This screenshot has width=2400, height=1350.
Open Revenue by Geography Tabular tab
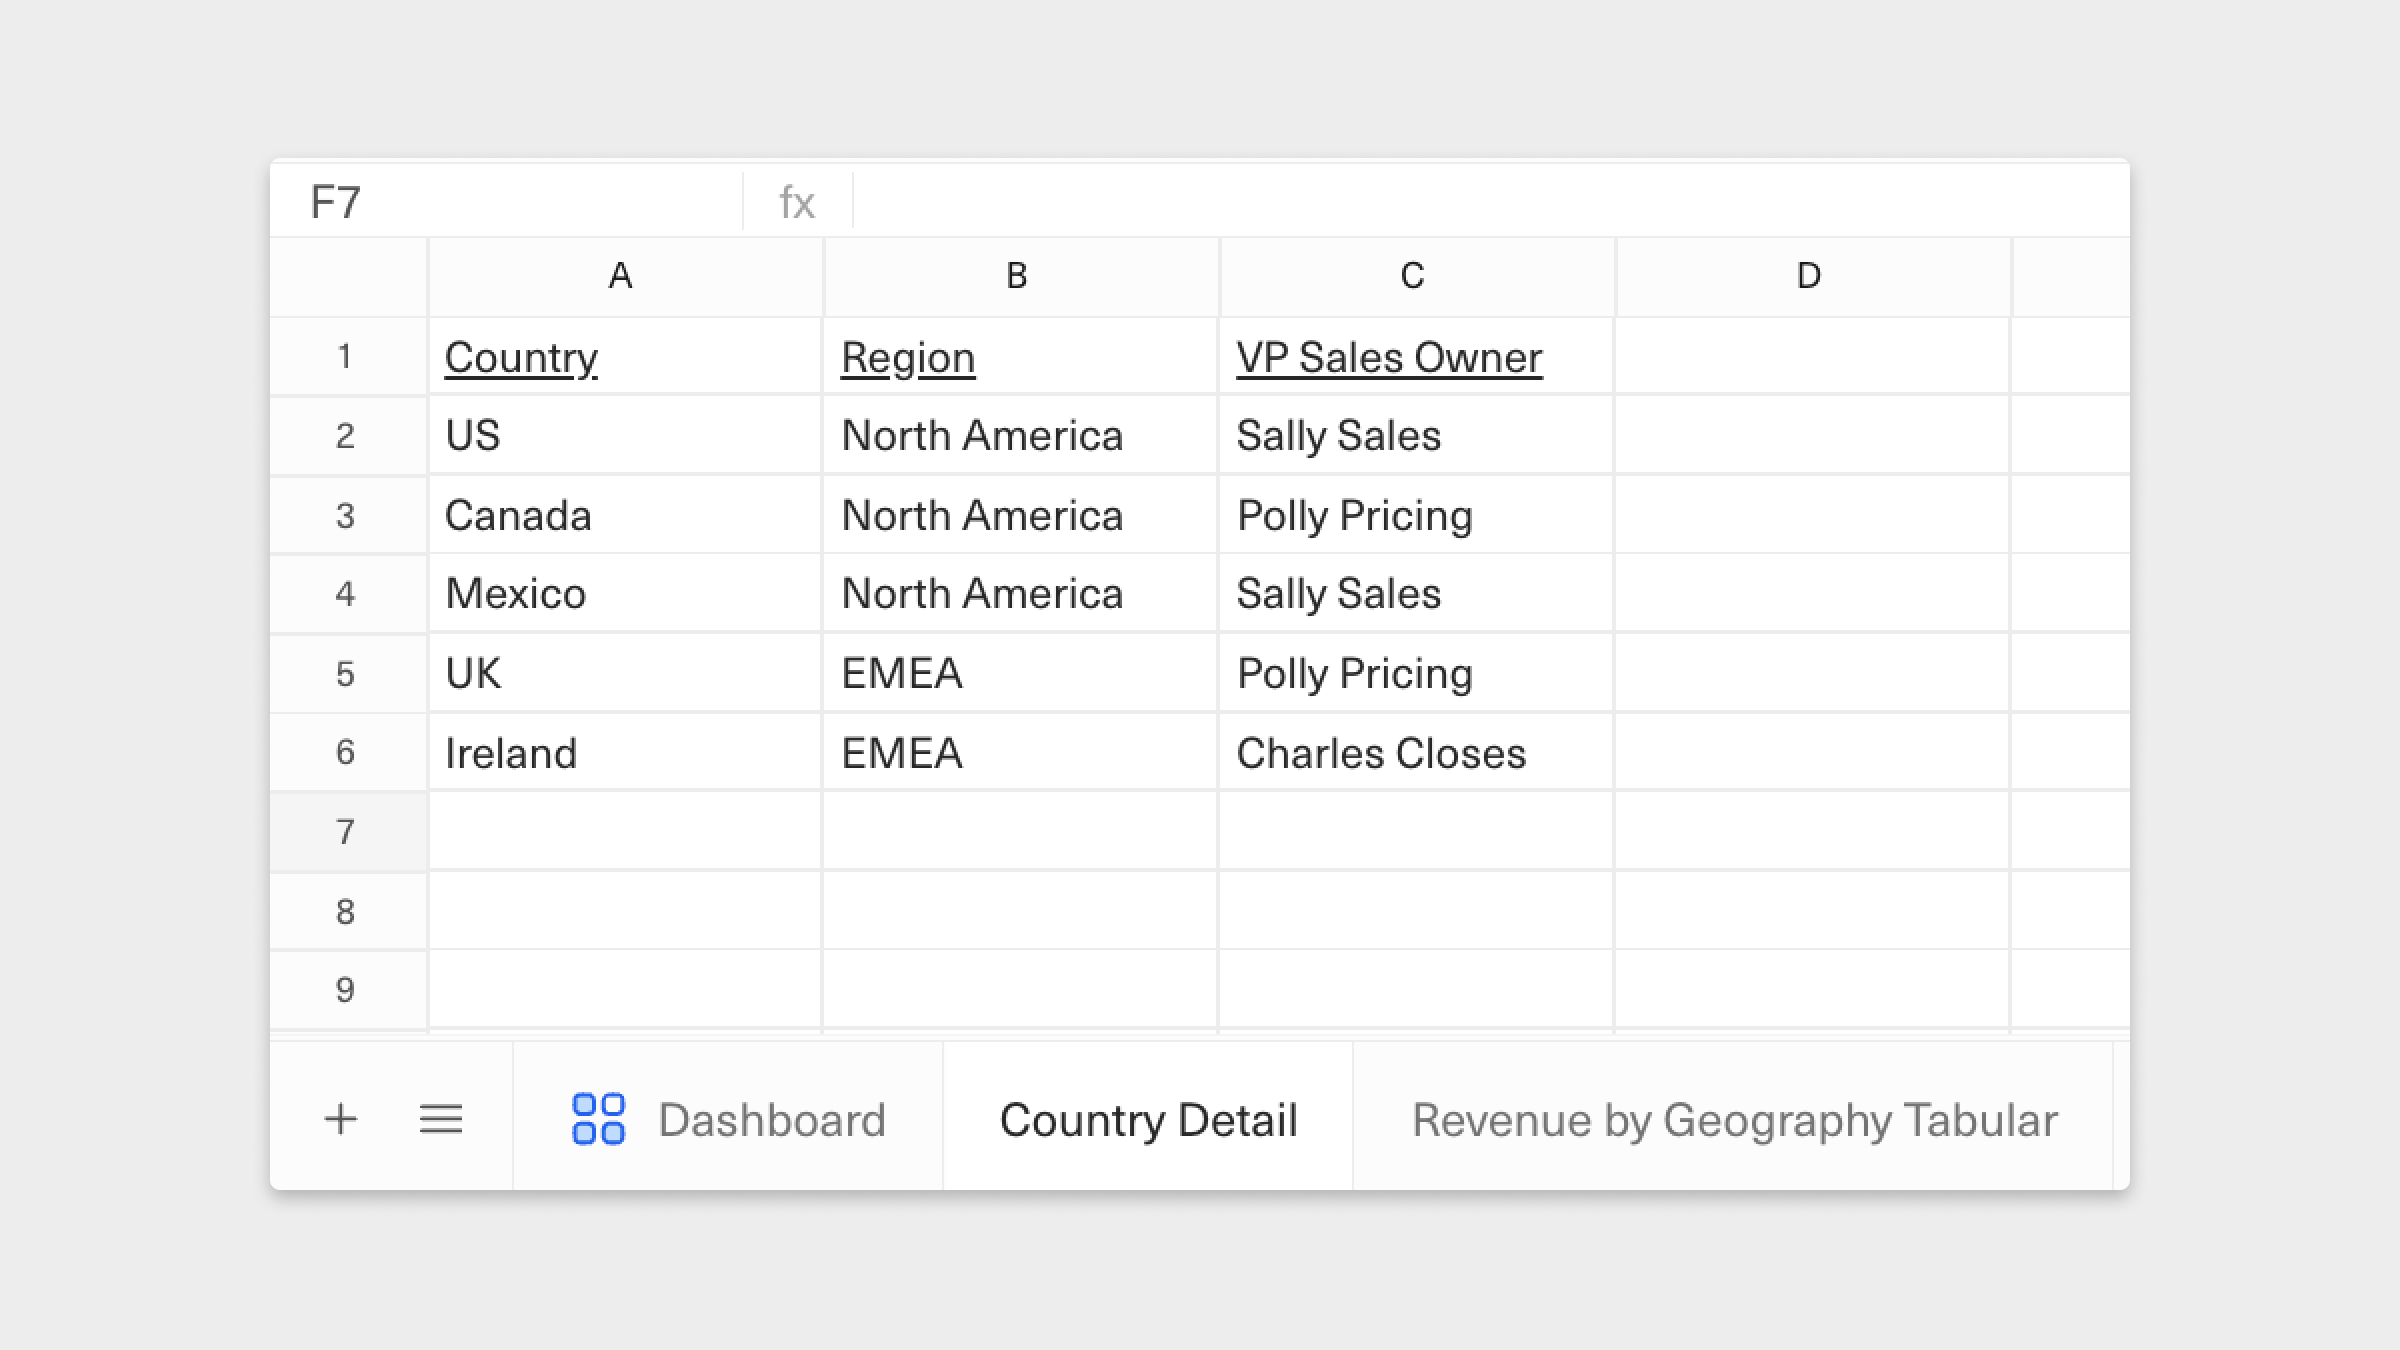(1734, 1119)
